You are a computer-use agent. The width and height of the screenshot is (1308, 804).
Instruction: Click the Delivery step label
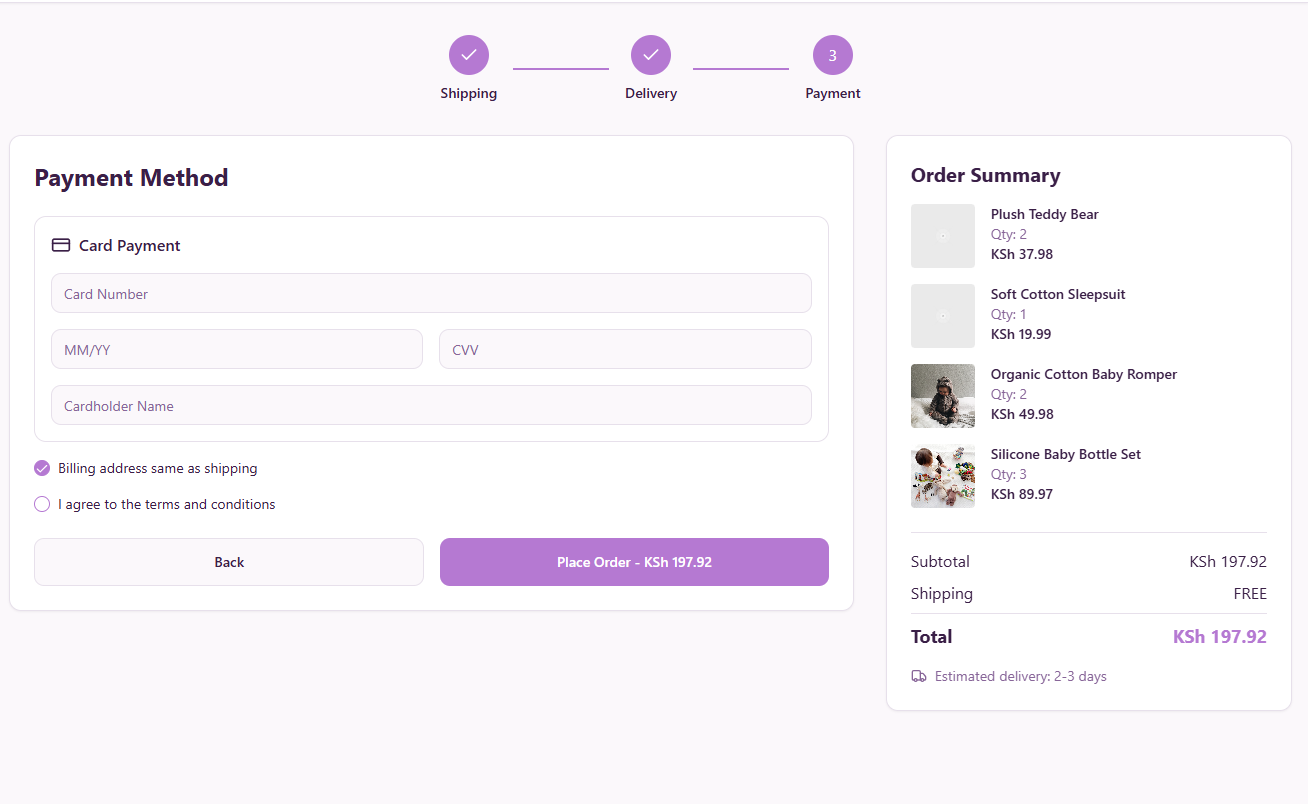point(650,93)
